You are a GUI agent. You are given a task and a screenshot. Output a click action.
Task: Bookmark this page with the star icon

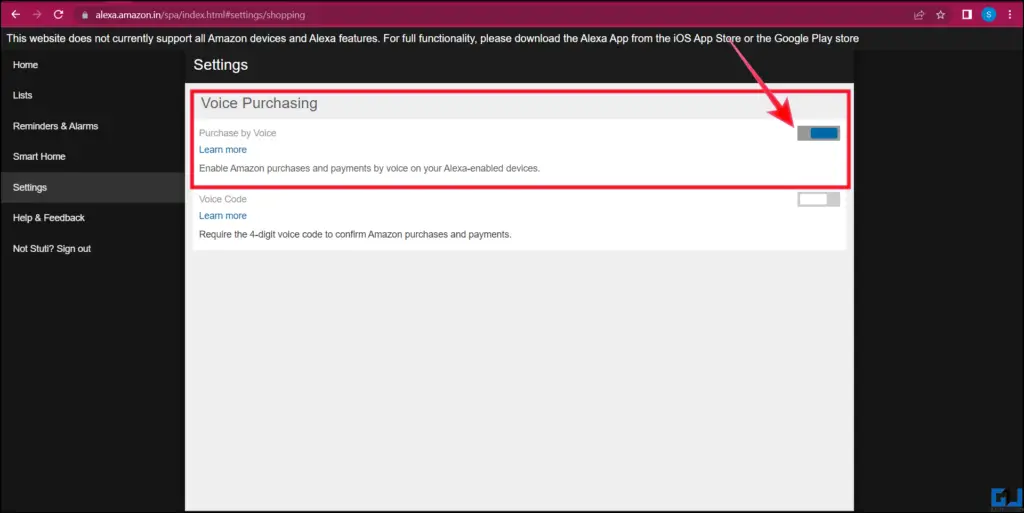tap(940, 14)
